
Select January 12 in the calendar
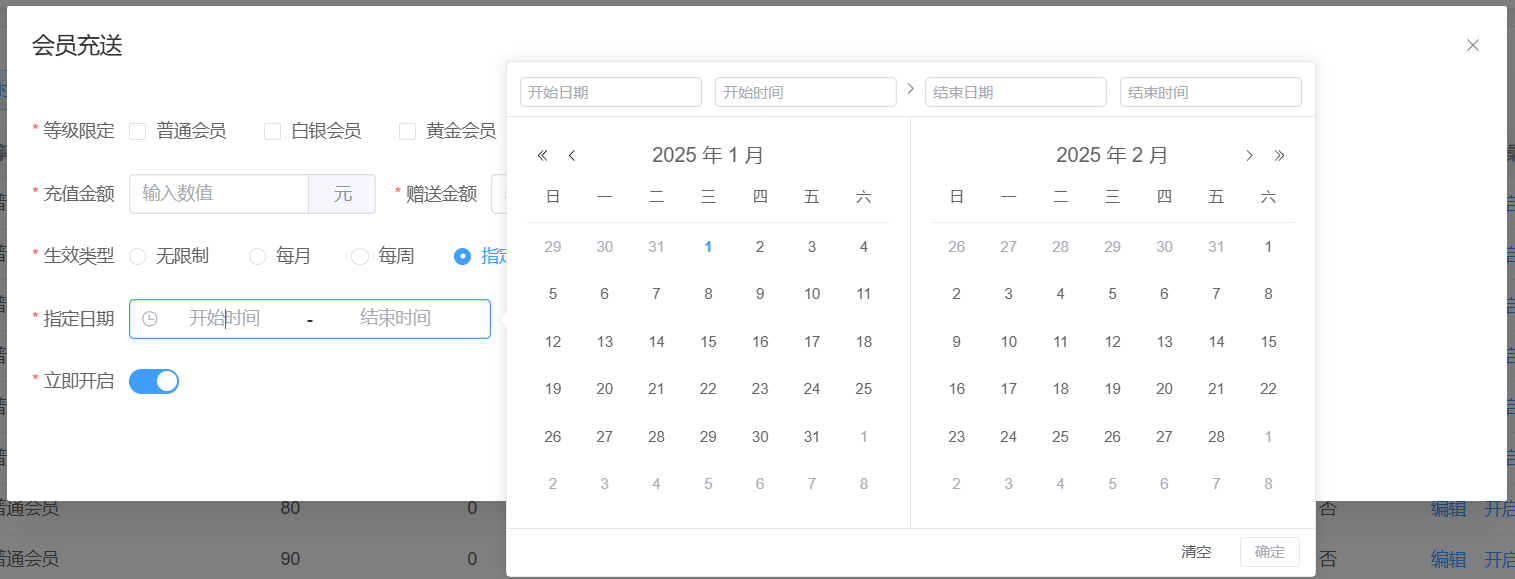tap(553, 342)
